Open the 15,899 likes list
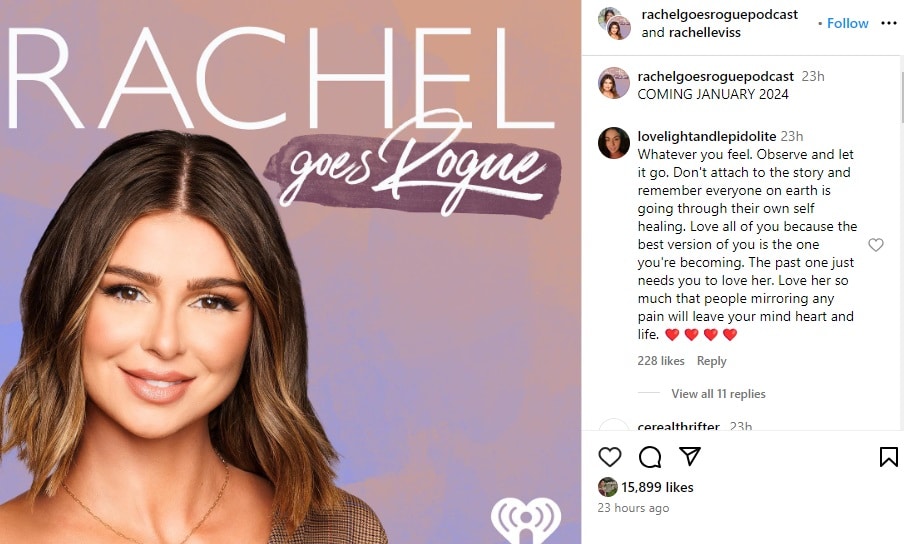This screenshot has width=904, height=544. coord(657,487)
